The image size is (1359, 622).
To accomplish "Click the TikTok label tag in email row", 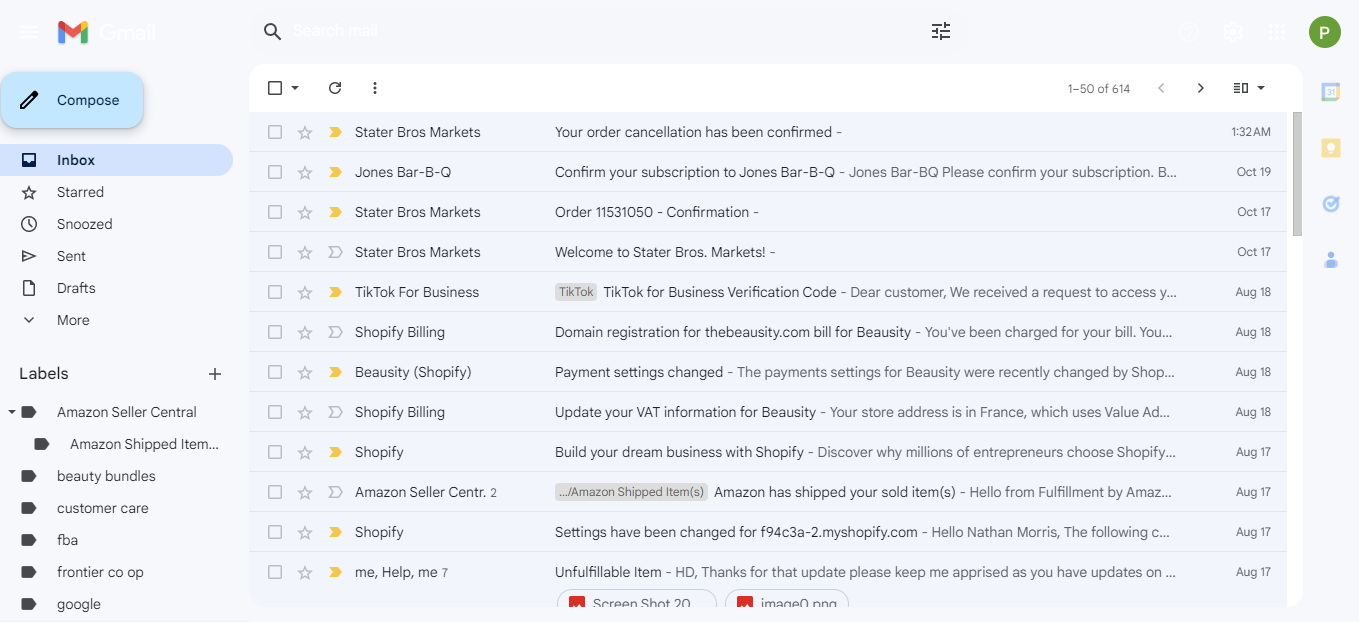I will 576,292.
